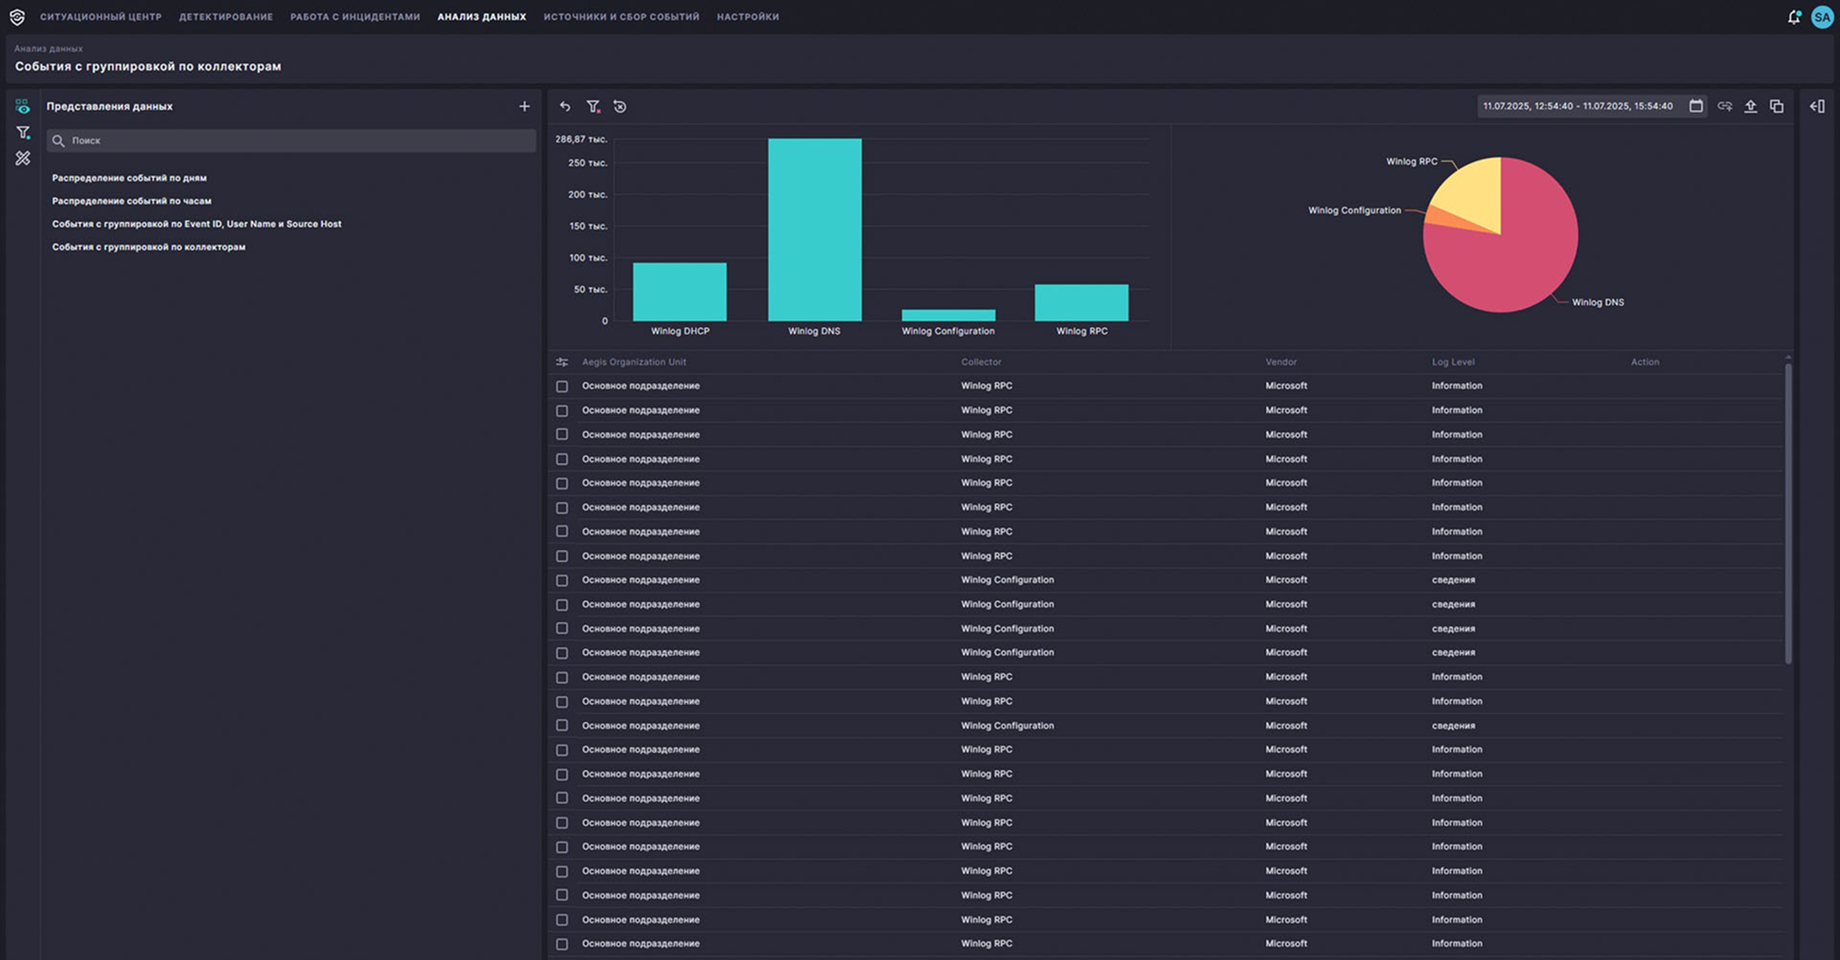Open the filters panel in left sidebar

(x=22, y=133)
